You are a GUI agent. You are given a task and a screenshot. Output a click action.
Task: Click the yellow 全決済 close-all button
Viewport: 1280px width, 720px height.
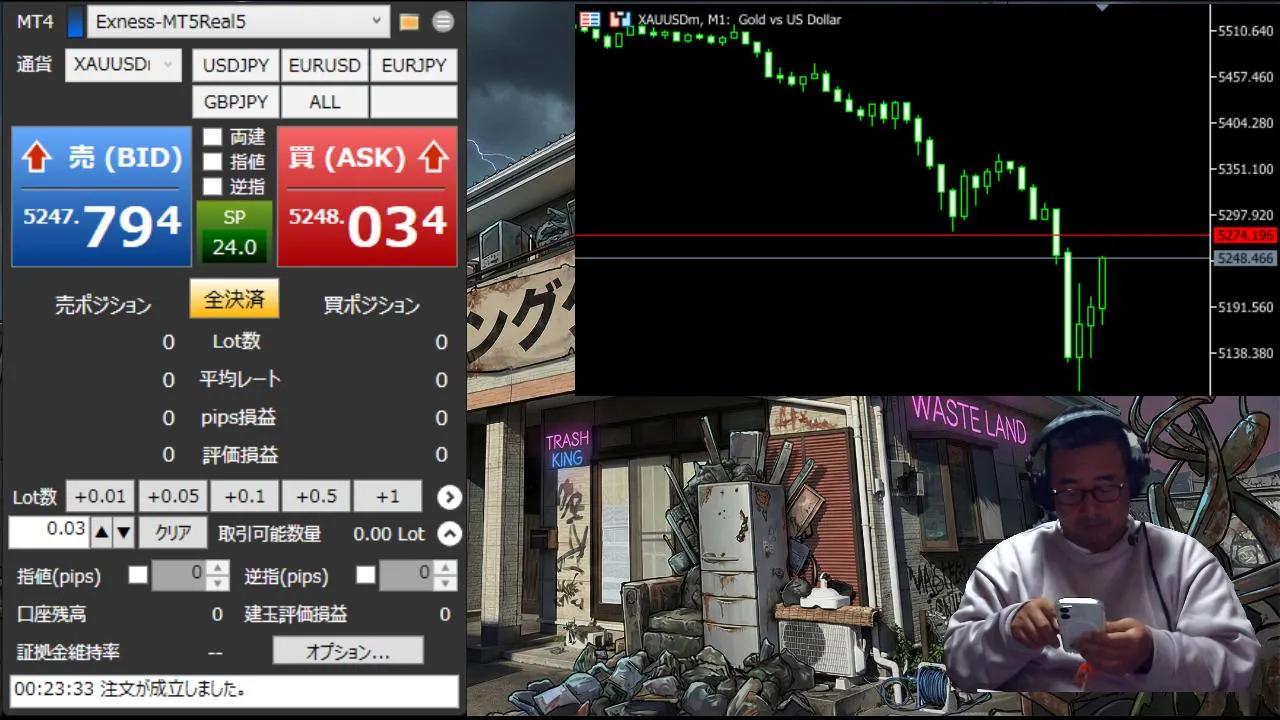(234, 299)
